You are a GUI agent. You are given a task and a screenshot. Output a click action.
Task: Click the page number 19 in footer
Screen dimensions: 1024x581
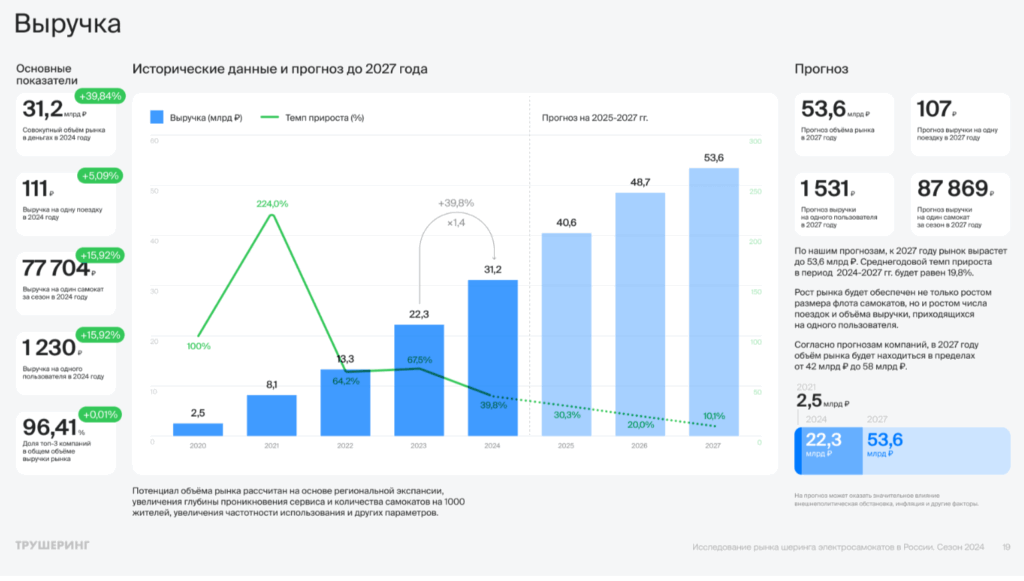(1006, 546)
